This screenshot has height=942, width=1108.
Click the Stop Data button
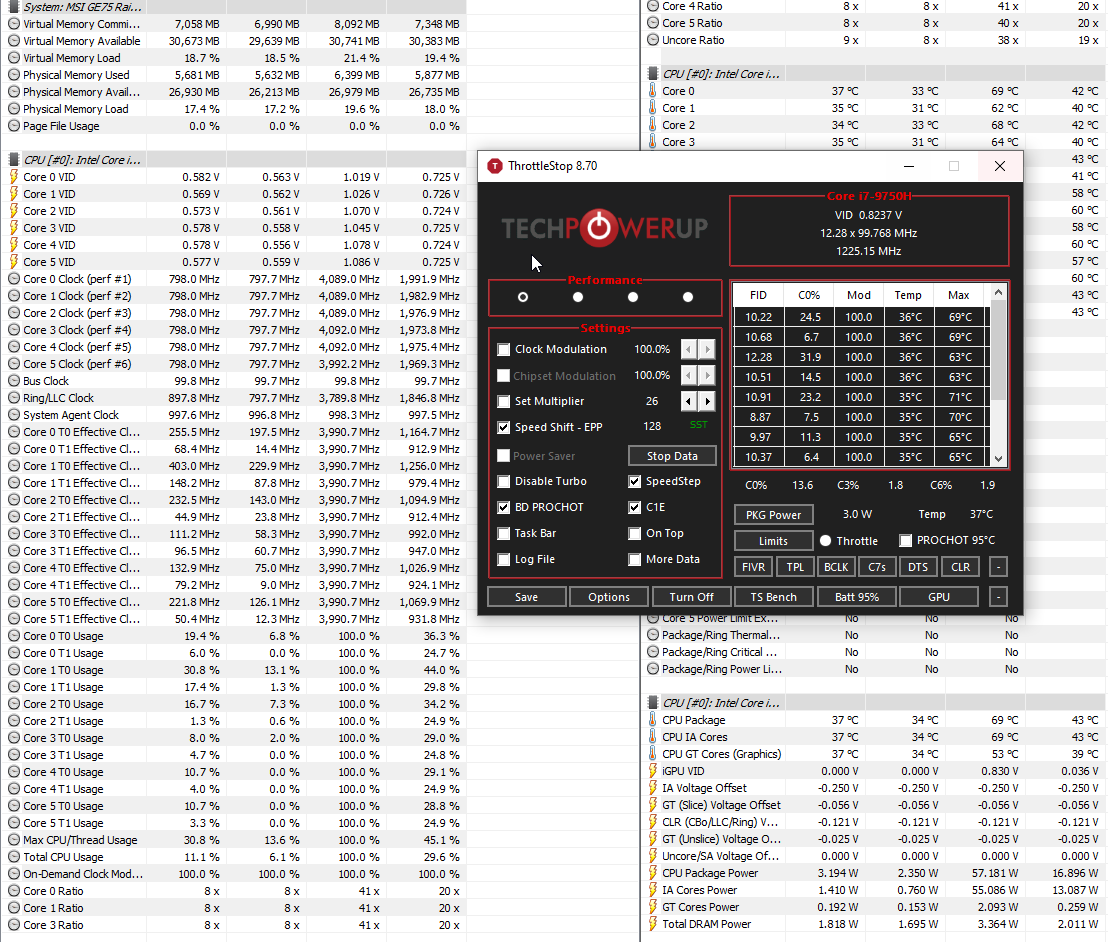tap(672, 456)
